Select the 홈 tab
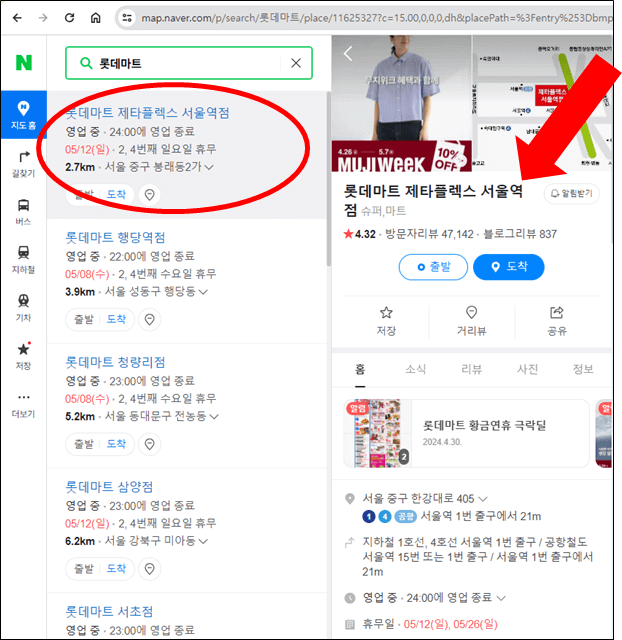The image size is (622, 640). coord(360,369)
